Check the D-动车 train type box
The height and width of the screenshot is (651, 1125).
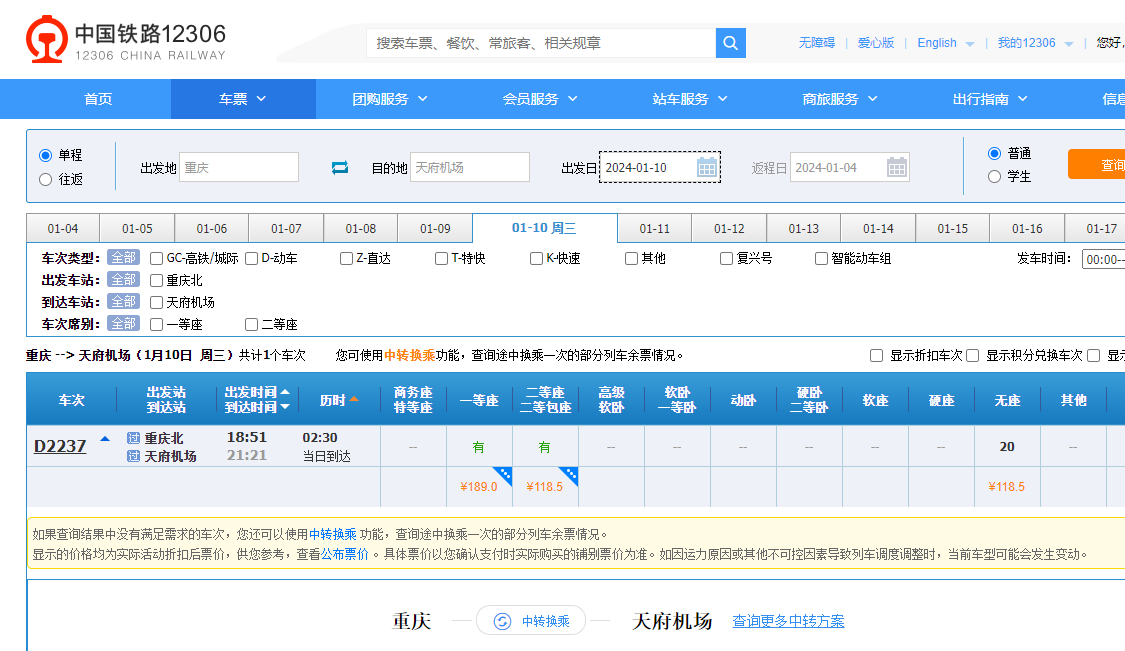point(251,258)
